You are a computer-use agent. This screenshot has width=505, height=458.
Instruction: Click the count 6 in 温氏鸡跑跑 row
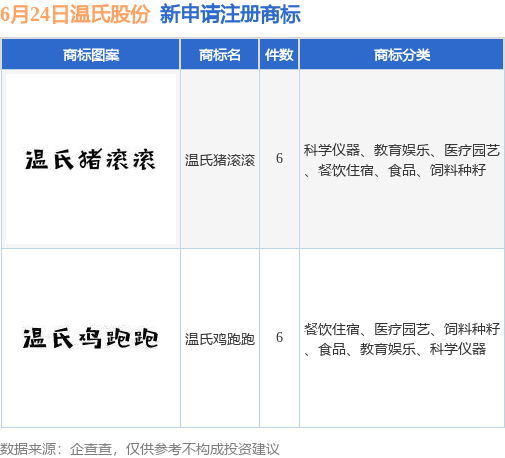coord(279,338)
